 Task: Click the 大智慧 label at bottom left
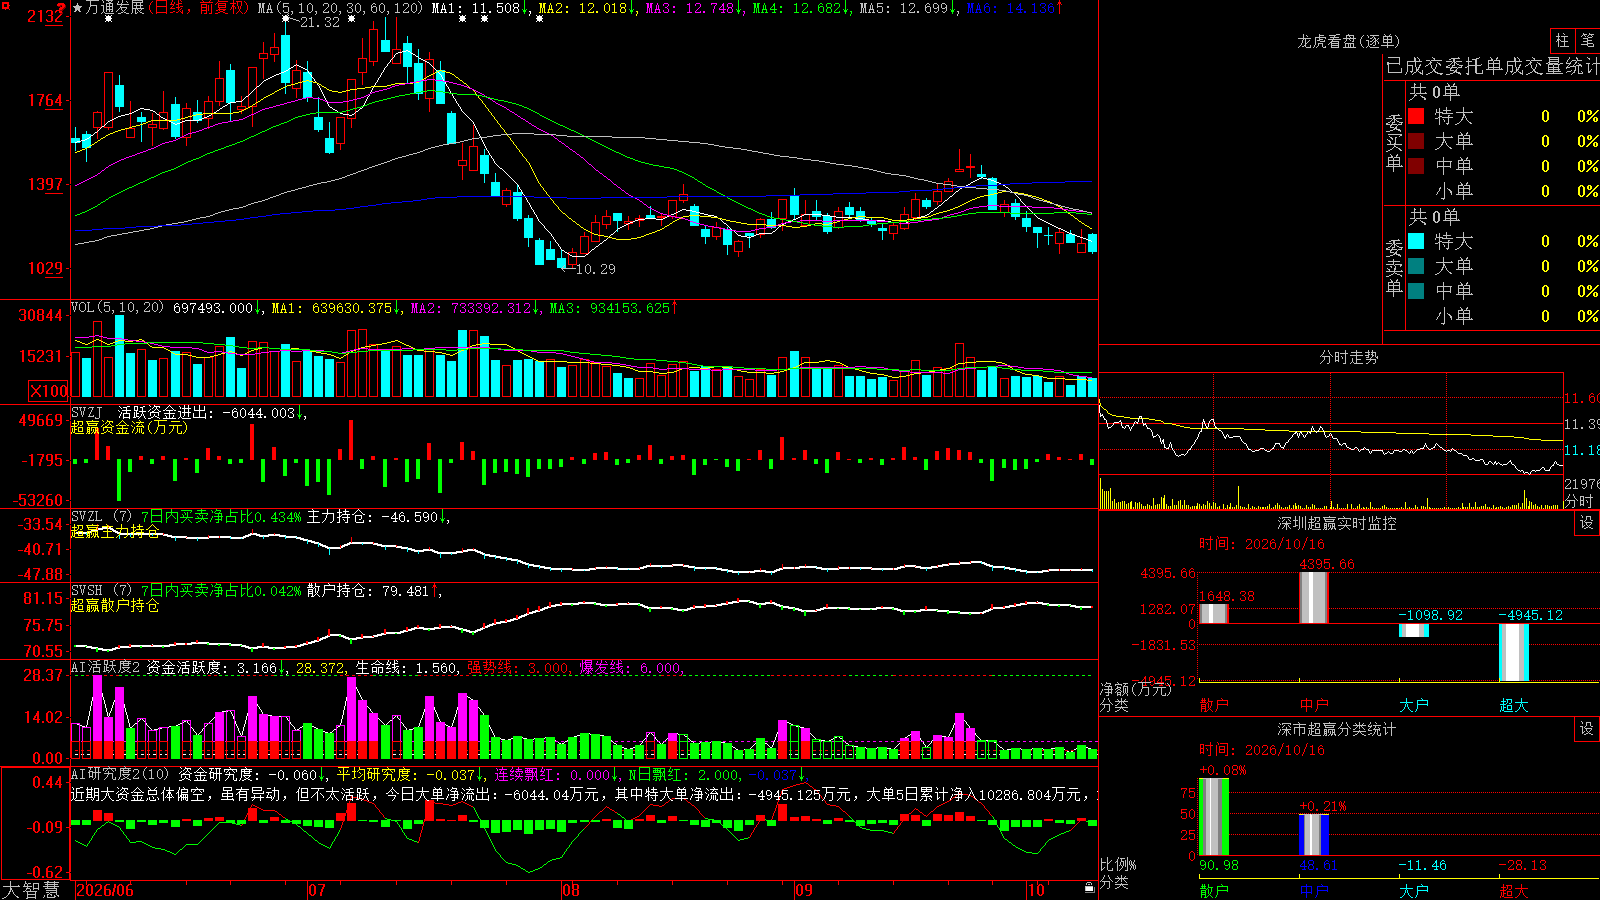(31, 890)
